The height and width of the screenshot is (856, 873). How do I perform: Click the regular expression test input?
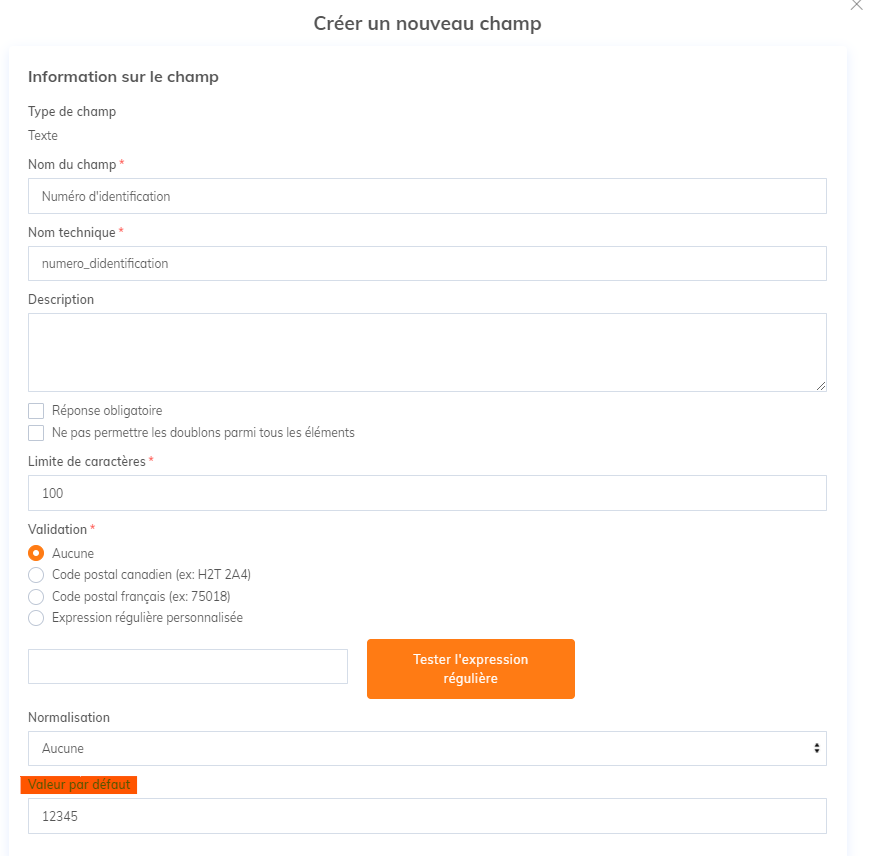[x=187, y=666]
